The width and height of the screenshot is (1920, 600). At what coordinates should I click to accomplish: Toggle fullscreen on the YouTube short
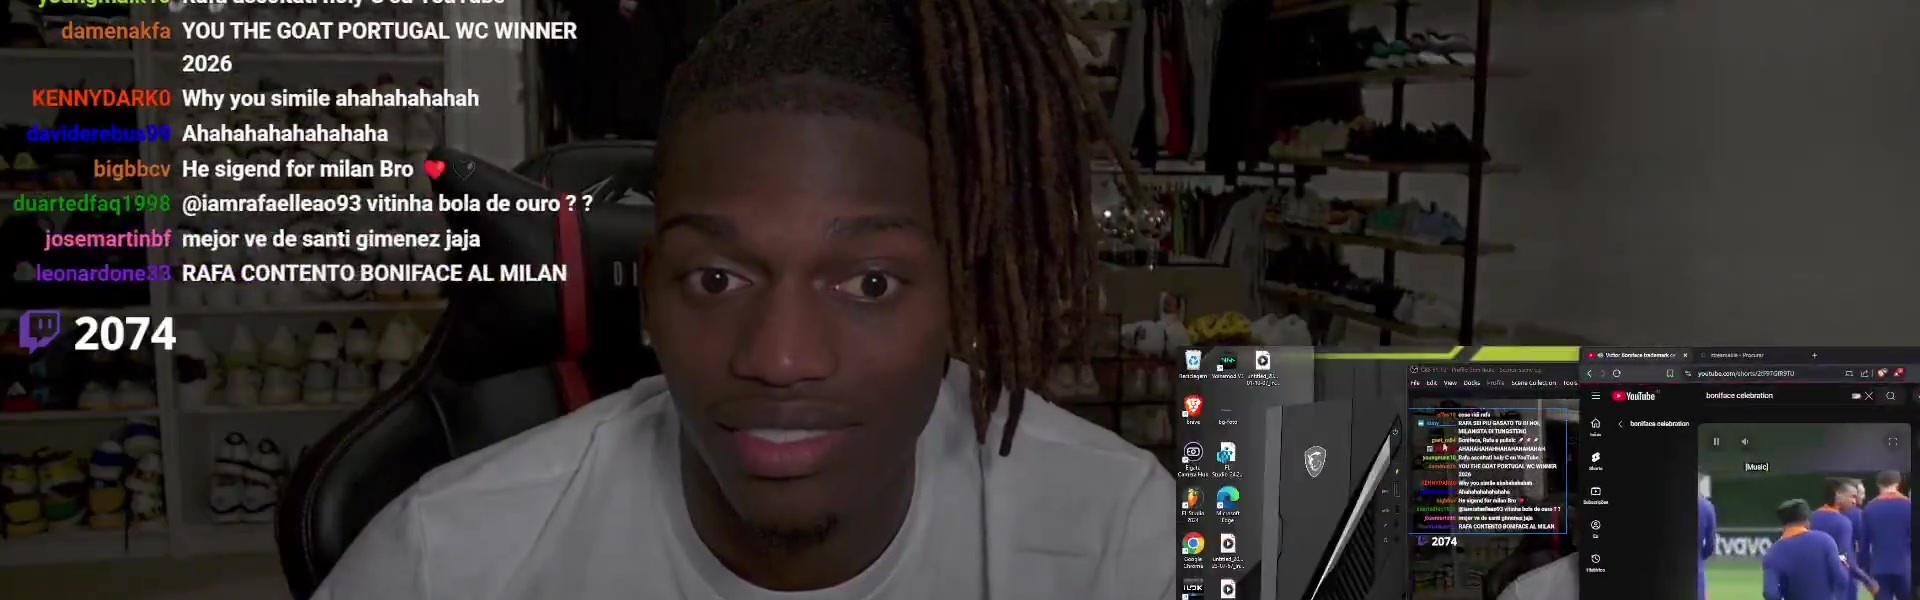pos(1892,441)
